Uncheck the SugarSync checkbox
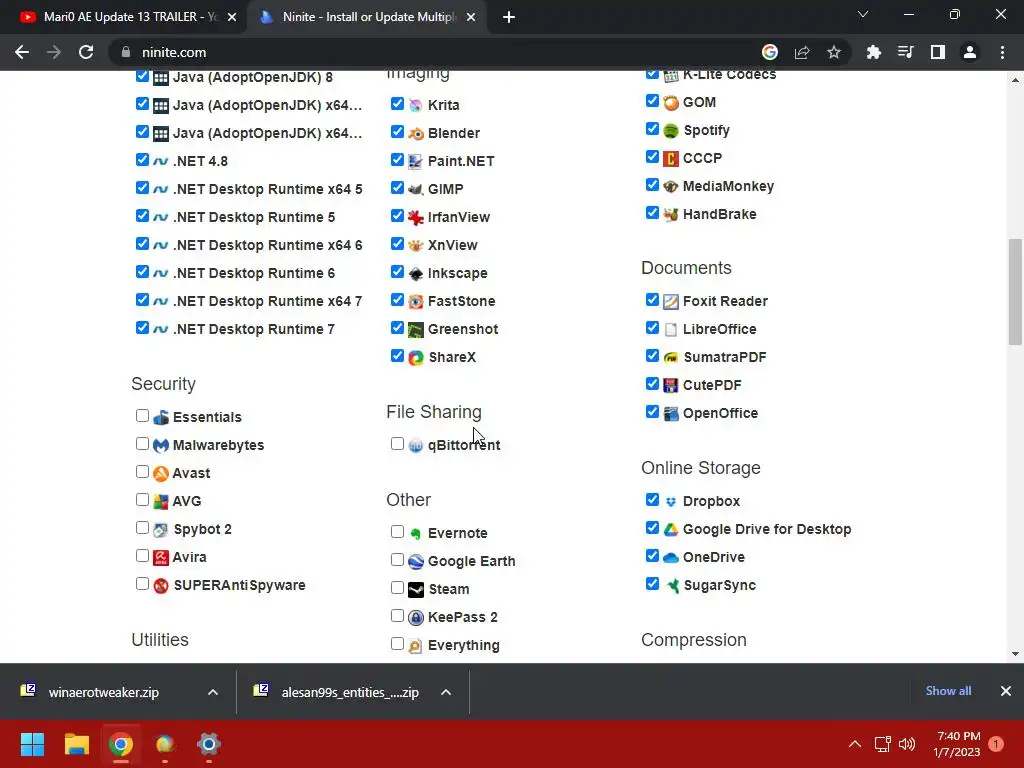1024x768 pixels. (652, 584)
